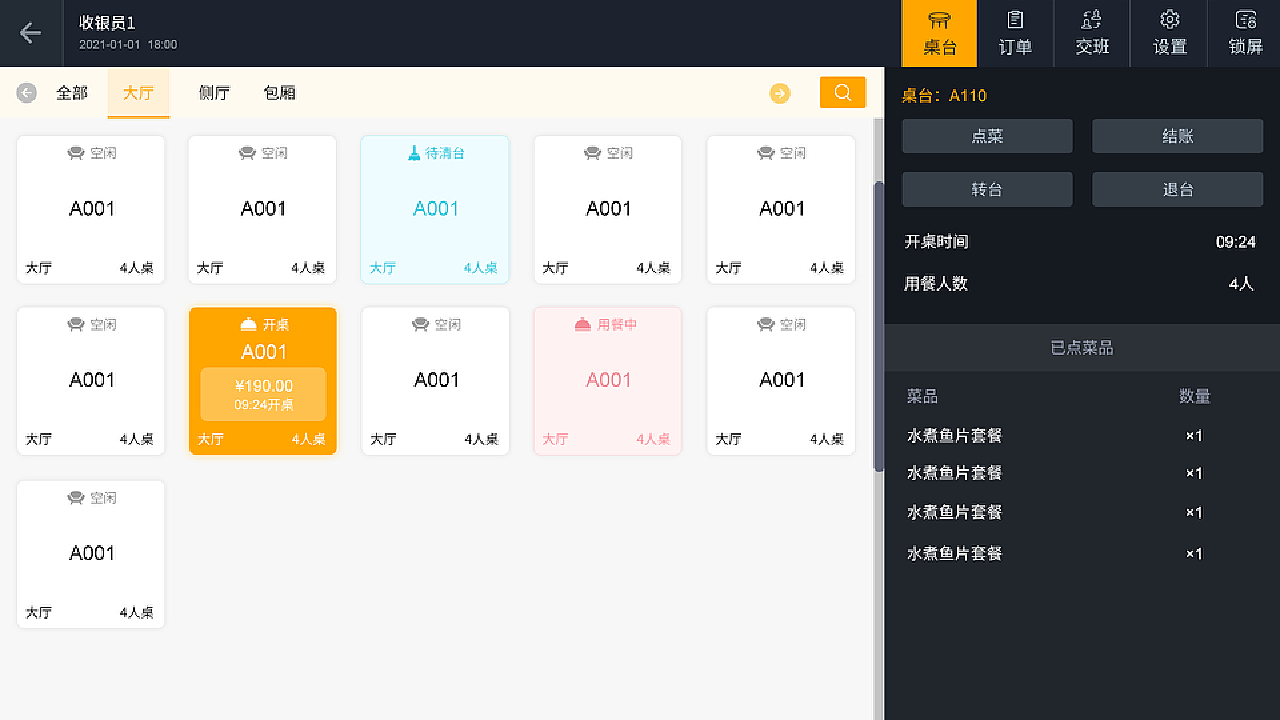This screenshot has width=1280, height=720.
Task: Click the 用餐人数 label
Action: pyautogui.click(x=936, y=284)
